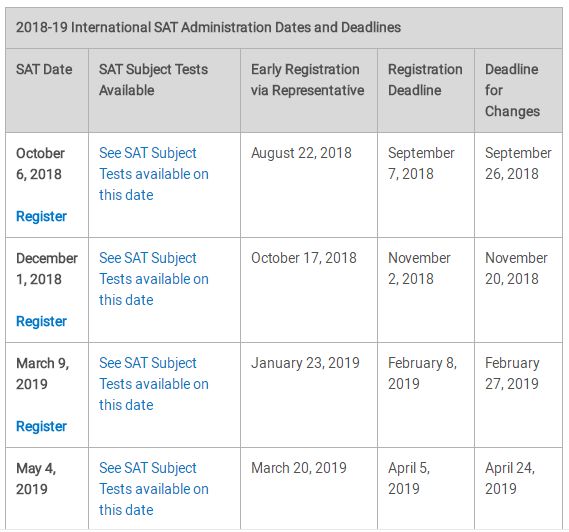
Task: Click the Deadline for Changes column header
Action: (512, 90)
